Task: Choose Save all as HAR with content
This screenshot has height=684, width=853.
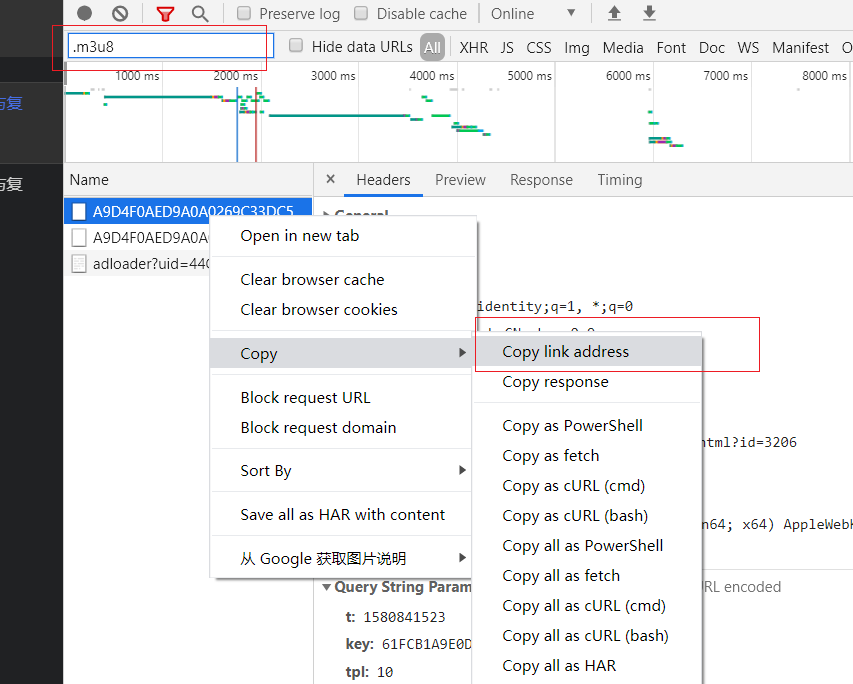Action: coord(341,515)
